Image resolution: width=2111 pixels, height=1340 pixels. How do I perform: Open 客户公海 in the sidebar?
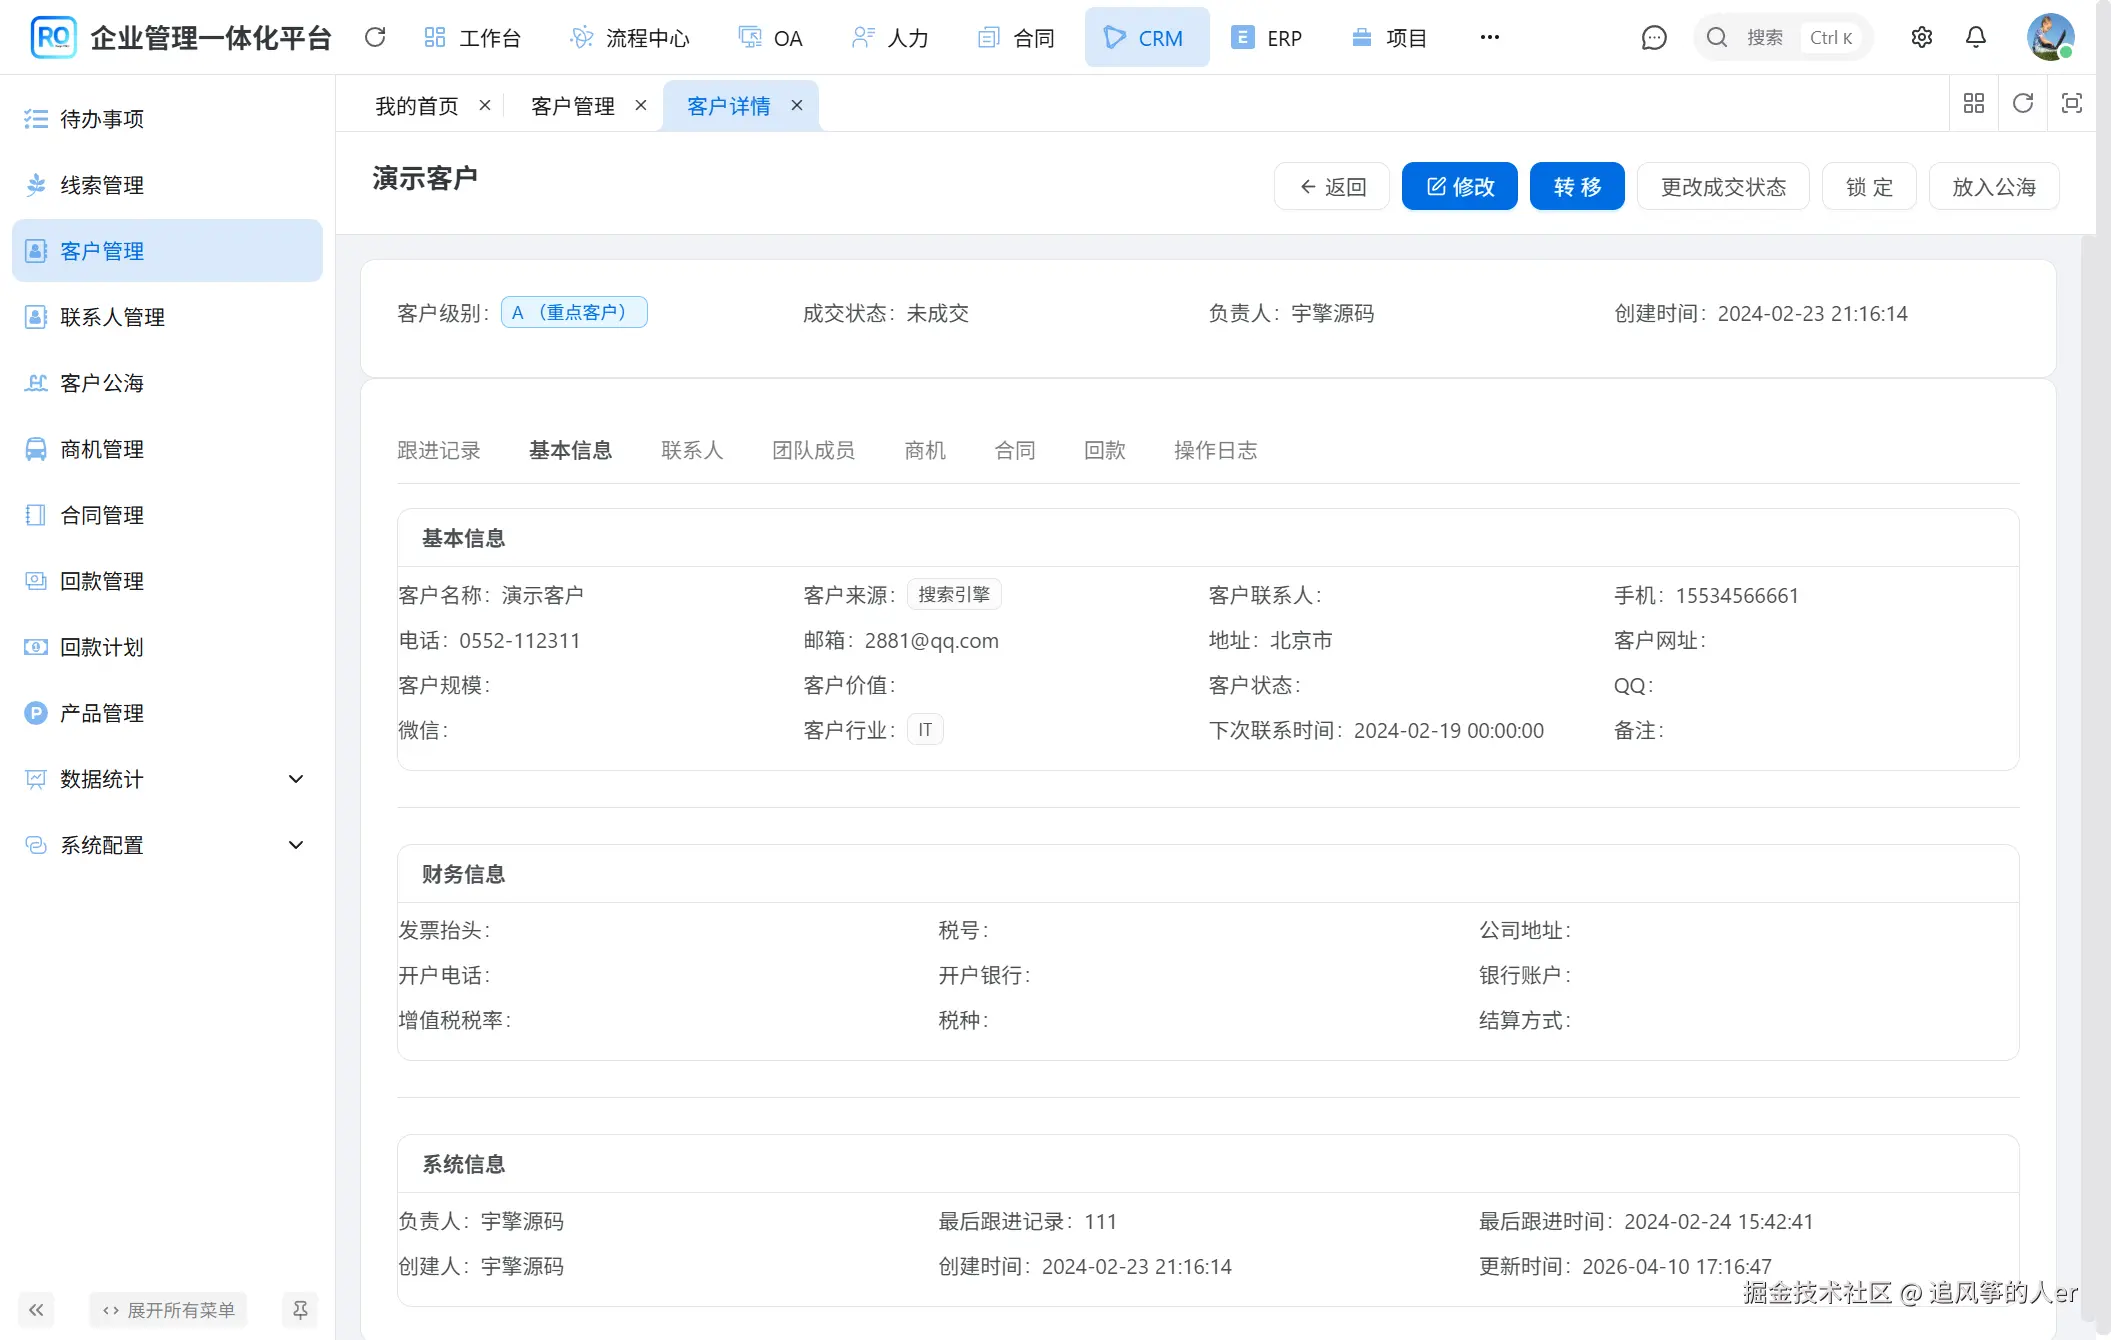167,383
